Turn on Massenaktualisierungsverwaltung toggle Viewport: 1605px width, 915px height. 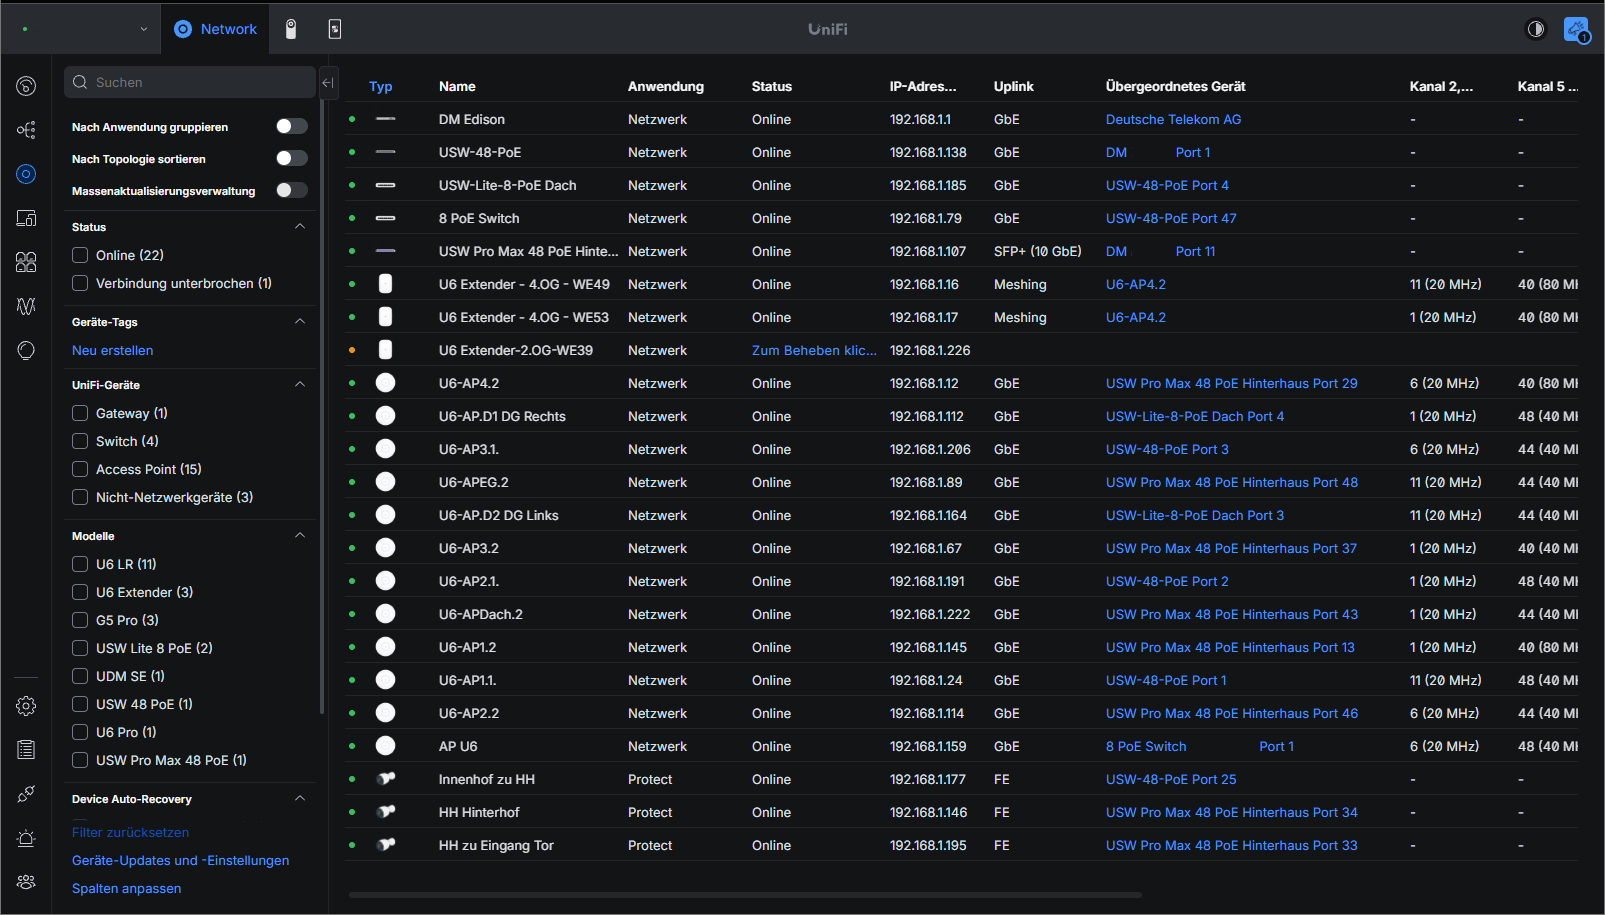[x=292, y=190]
